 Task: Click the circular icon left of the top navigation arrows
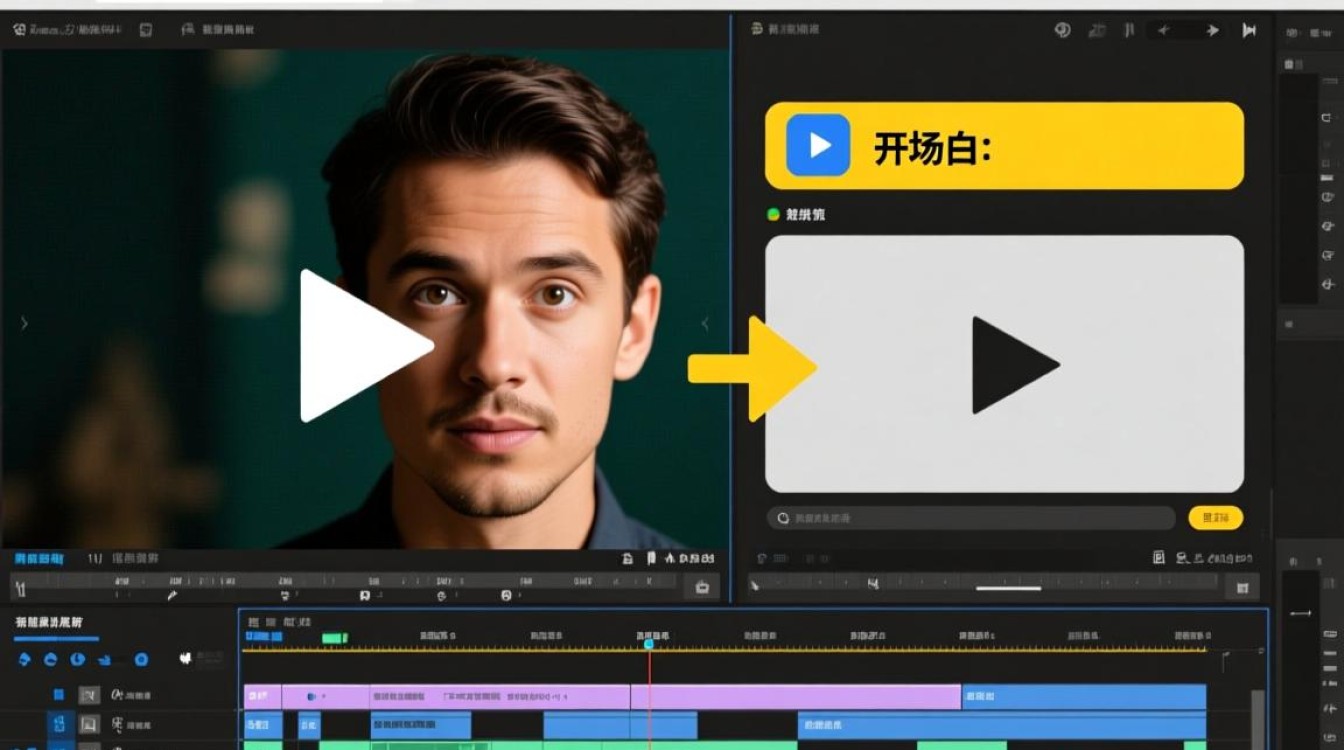[x=1062, y=30]
